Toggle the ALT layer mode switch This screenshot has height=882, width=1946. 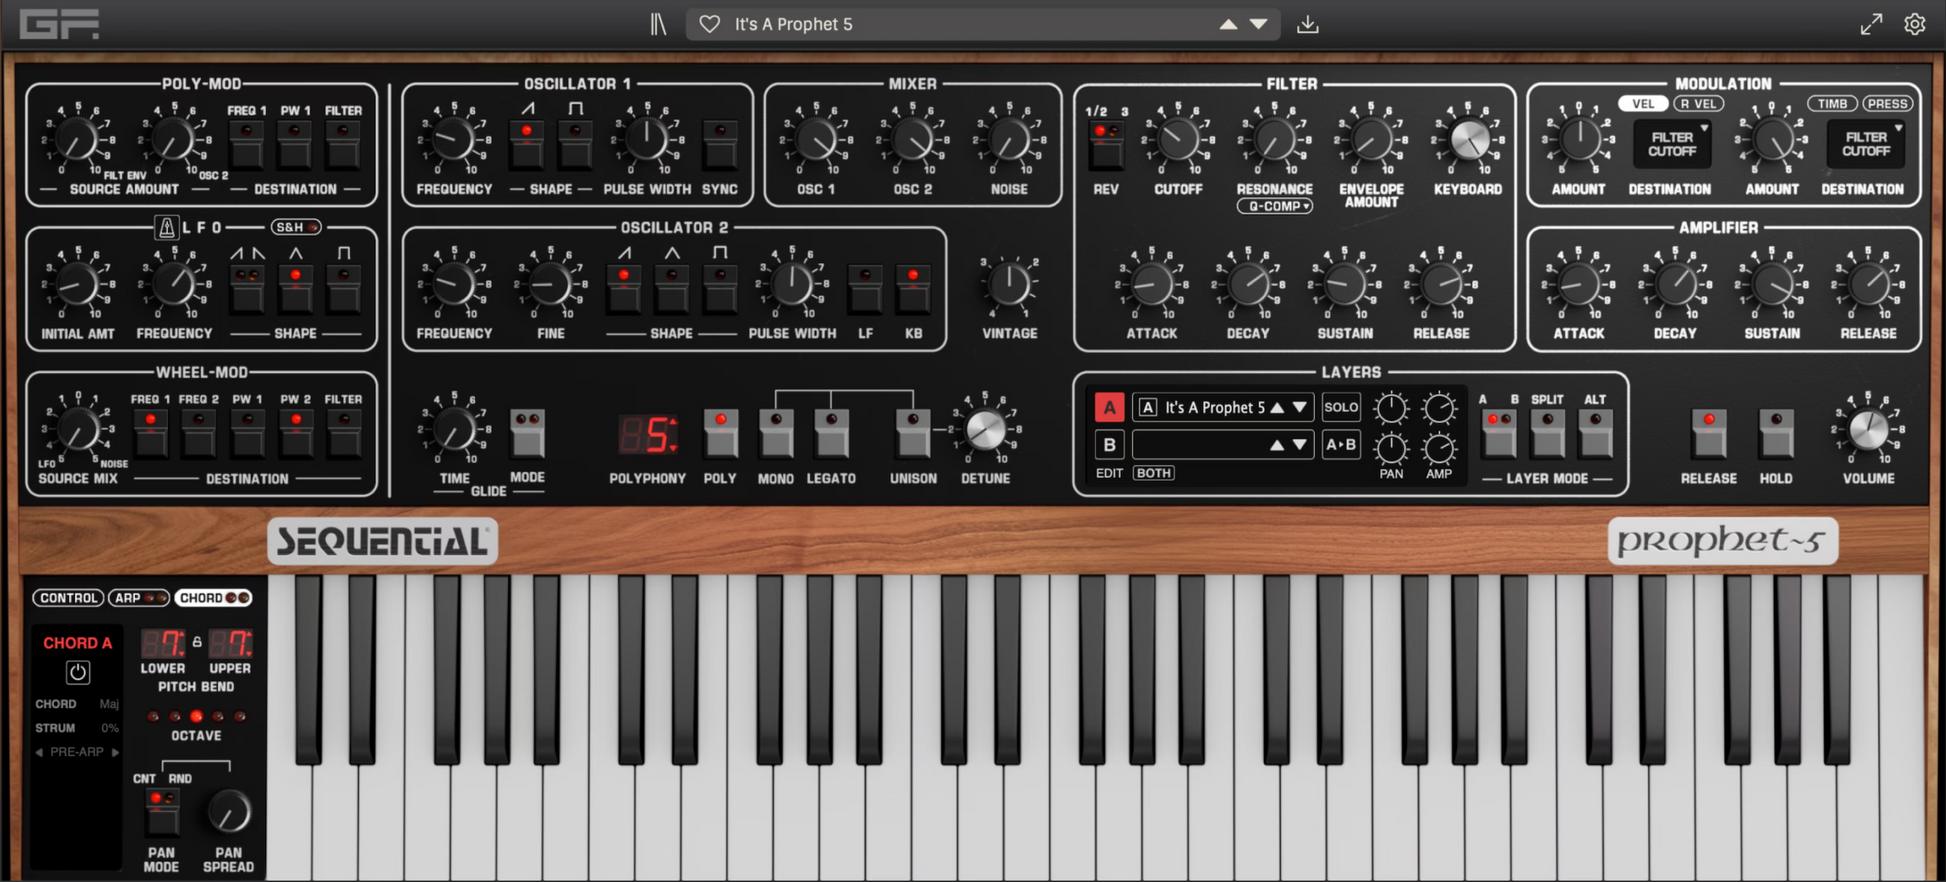tap(1595, 432)
